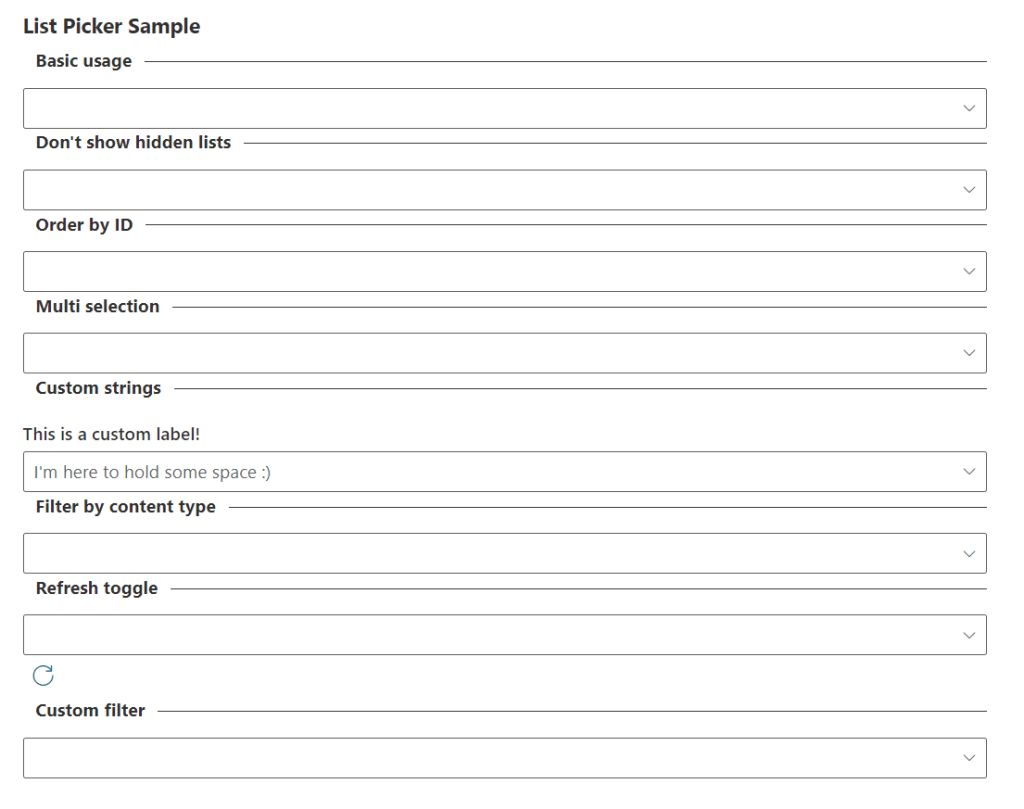Image resolution: width=1024 pixels, height=809 pixels.
Task: Click the refresh icon under Refresh toggle
Action: pyautogui.click(x=43, y=676)
